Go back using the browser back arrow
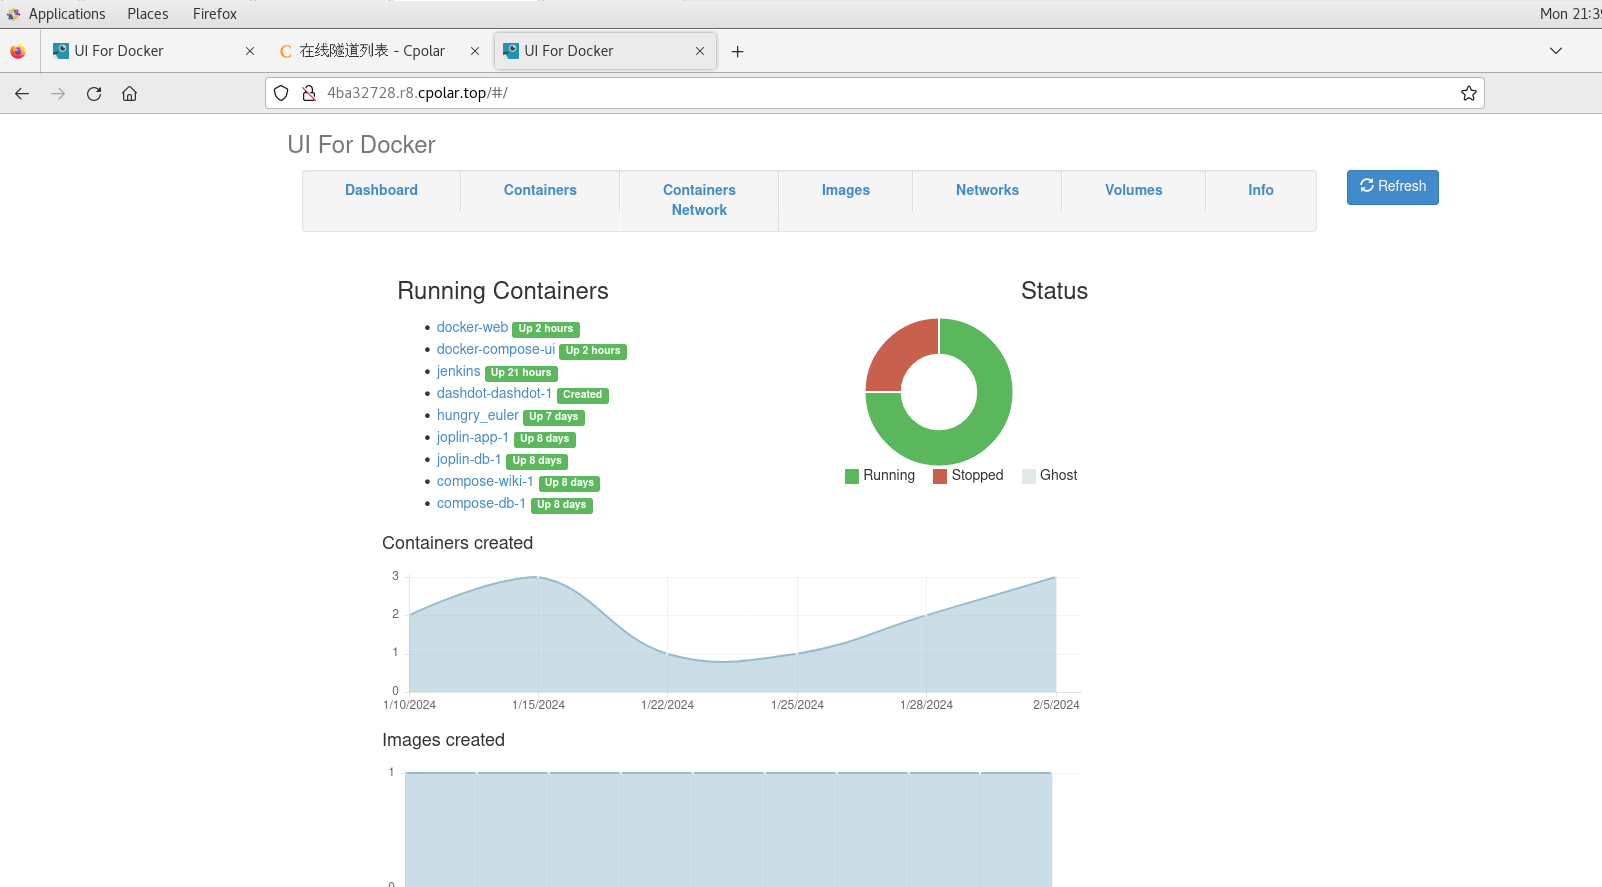The height and width of the screenshot is (887, 1602). pyautogui.click(x=22, y=93)
